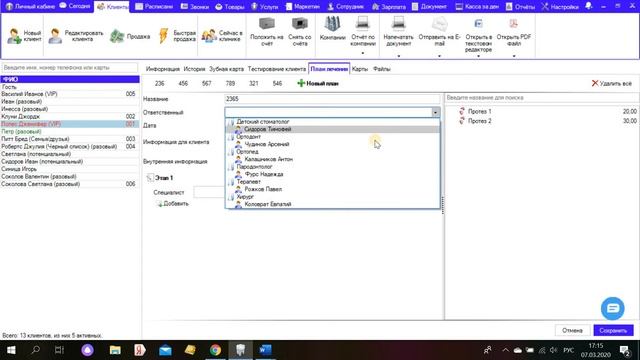This screenshot has height=360, width=640.
Task: Start Быстрая продажа lightning icon
Action: tap(164, 36)
